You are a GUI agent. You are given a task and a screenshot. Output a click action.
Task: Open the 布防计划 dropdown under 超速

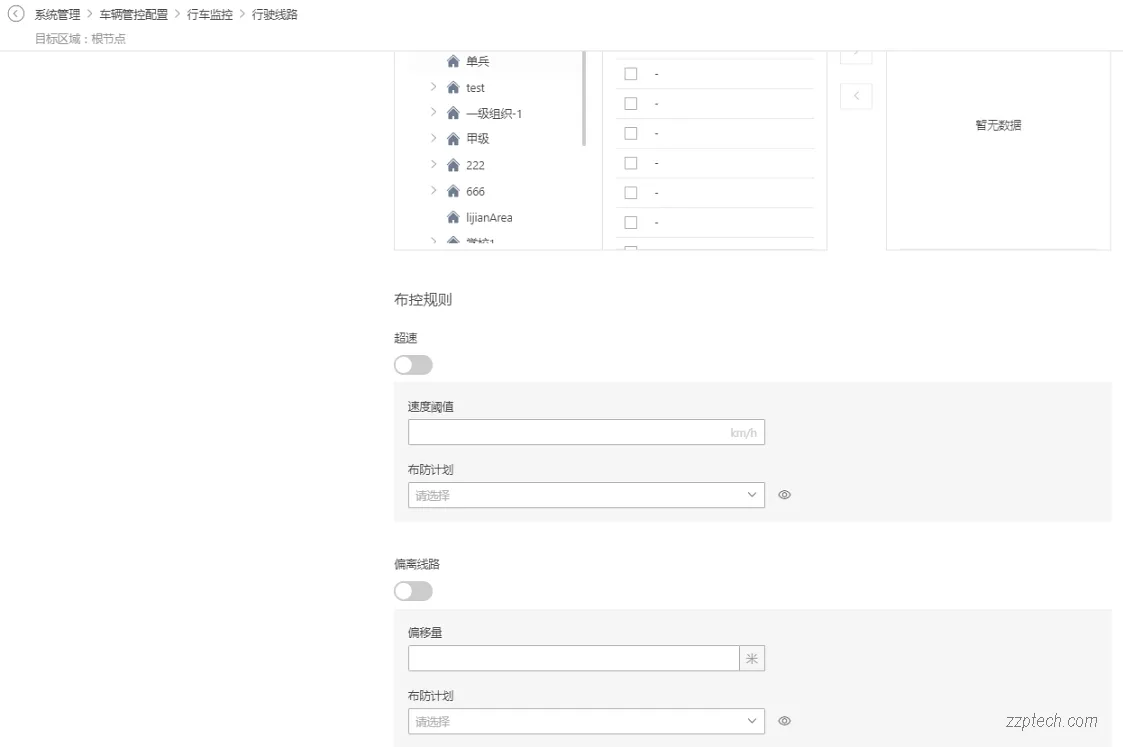pos(586,495)
